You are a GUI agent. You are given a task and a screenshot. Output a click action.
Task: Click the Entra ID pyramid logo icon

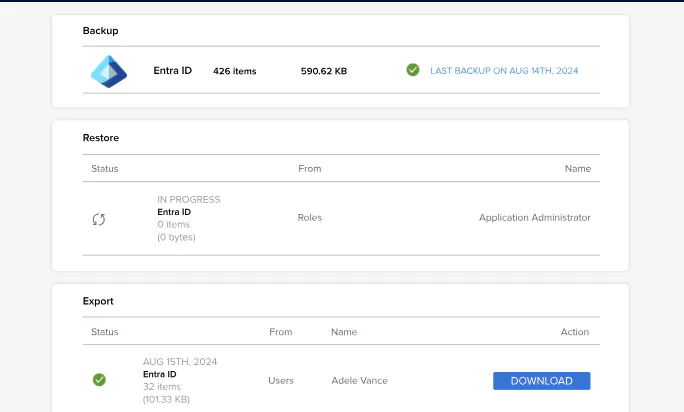(x=109, y=72)
